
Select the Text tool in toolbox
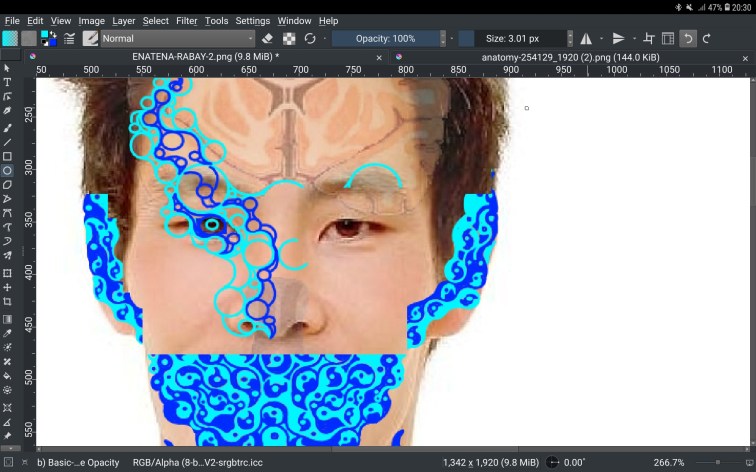(7, 82)
